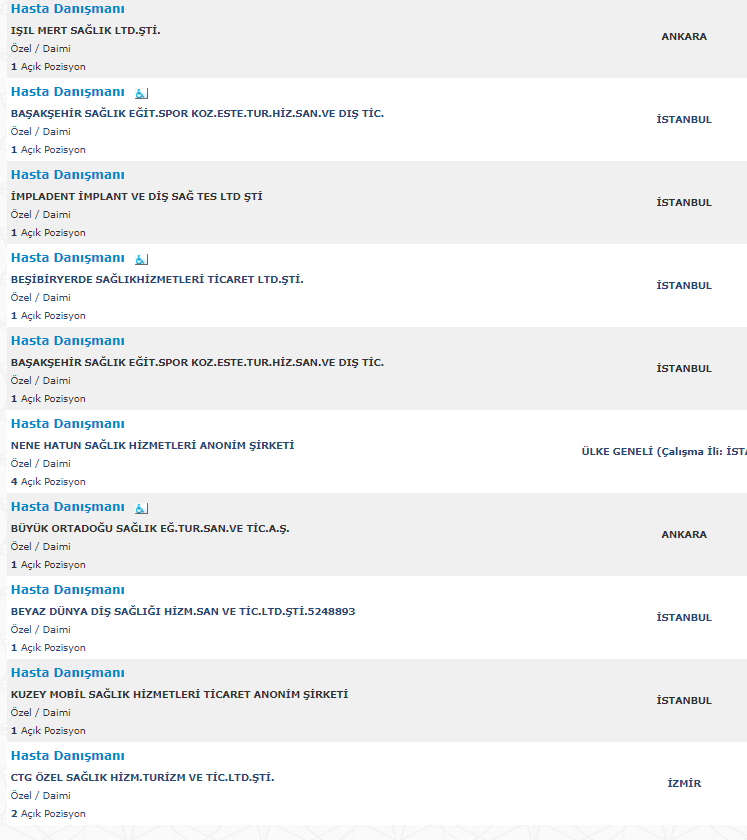
Task: Click the 4 Açık Pozisyon text
Action: coord(48,482)
